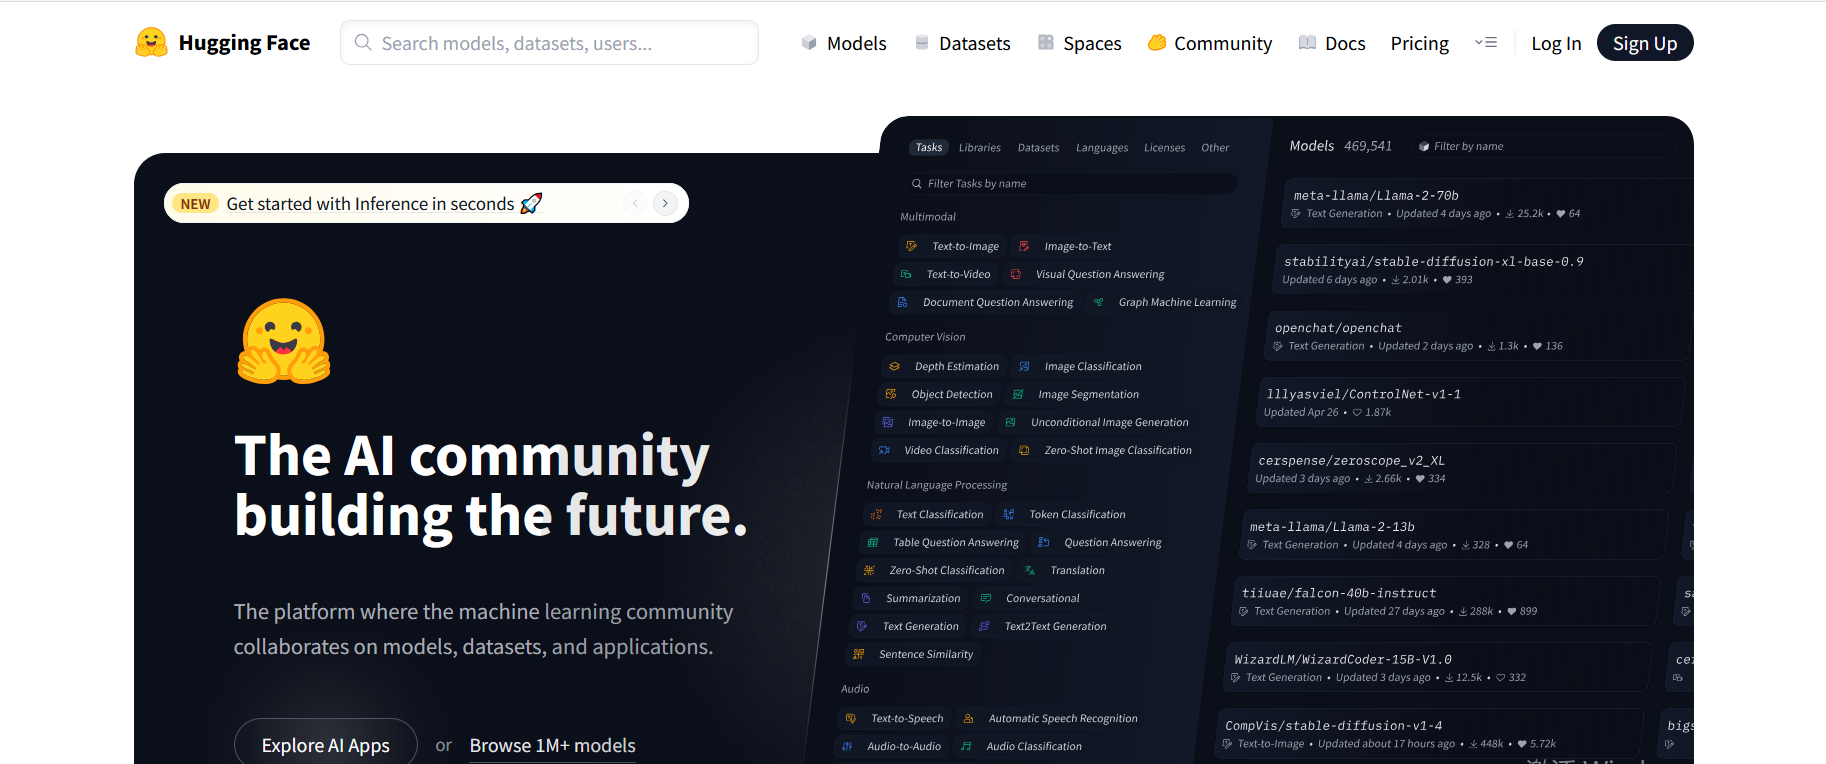1826x764 pixels.
Task: Click the Text-to-Image task icon
Action: [911, 246]
